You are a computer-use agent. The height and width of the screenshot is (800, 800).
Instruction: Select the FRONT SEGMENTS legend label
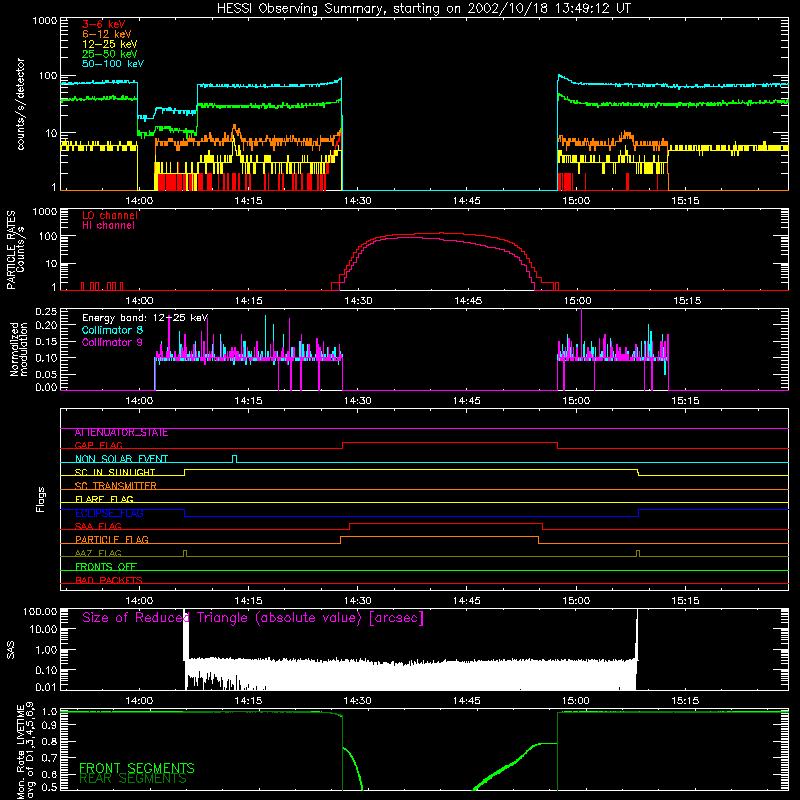point(137,768)
